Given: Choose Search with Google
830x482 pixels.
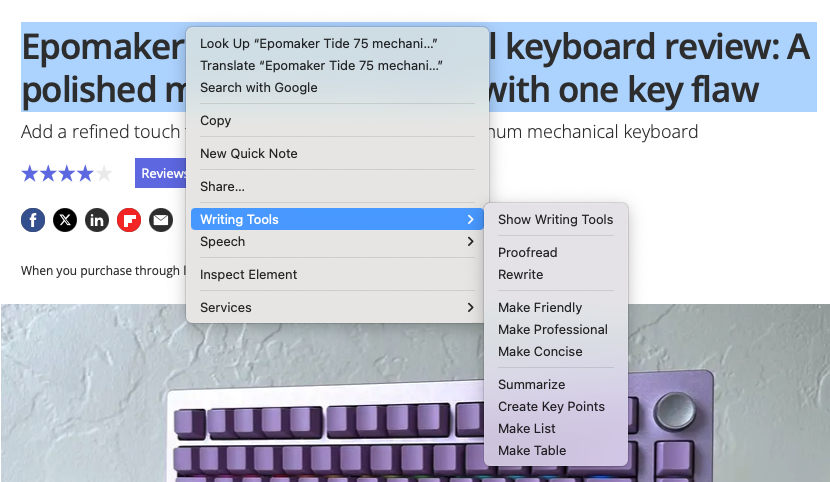Looking at the screenshot, I should coord(337,88).
